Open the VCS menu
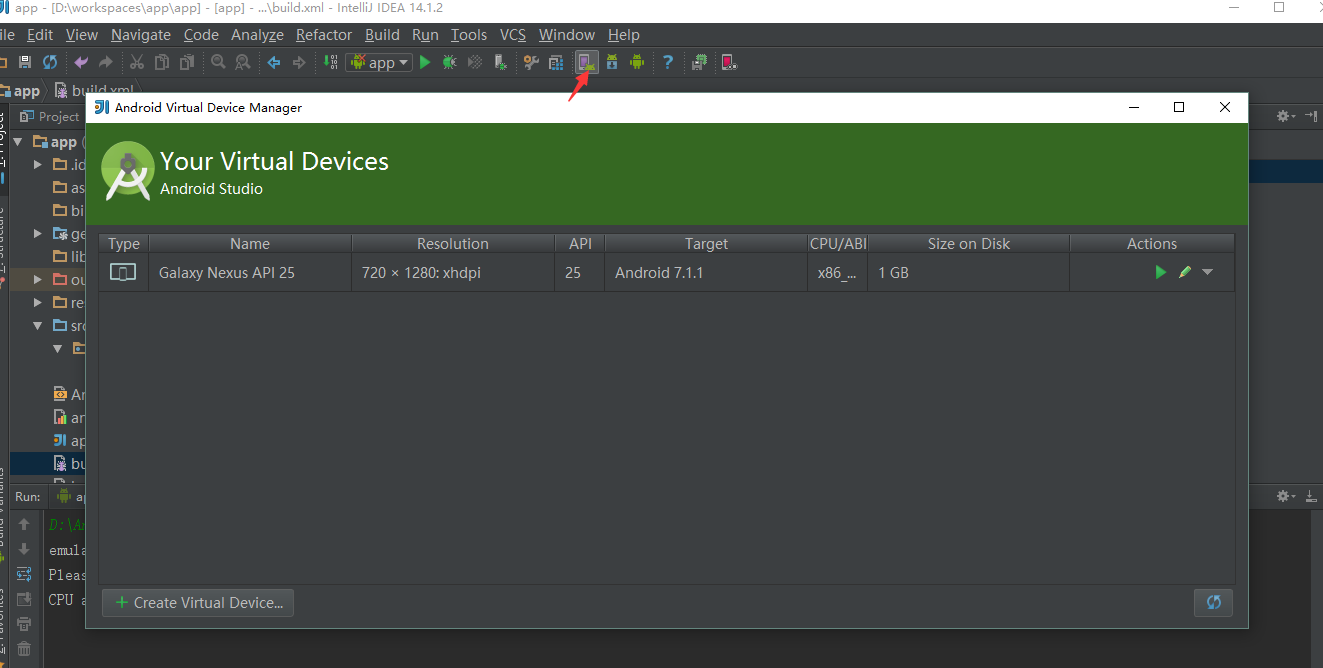 [513, 34]
